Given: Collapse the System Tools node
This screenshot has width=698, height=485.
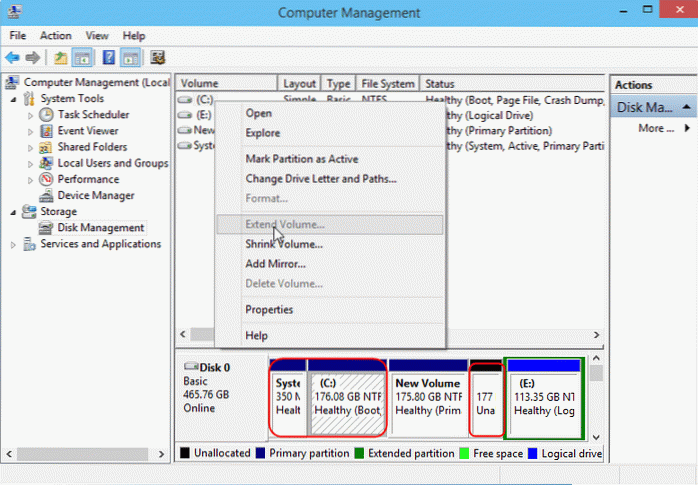Looking at the screenshot, I should pyautogui.click(x=13, y=99).
